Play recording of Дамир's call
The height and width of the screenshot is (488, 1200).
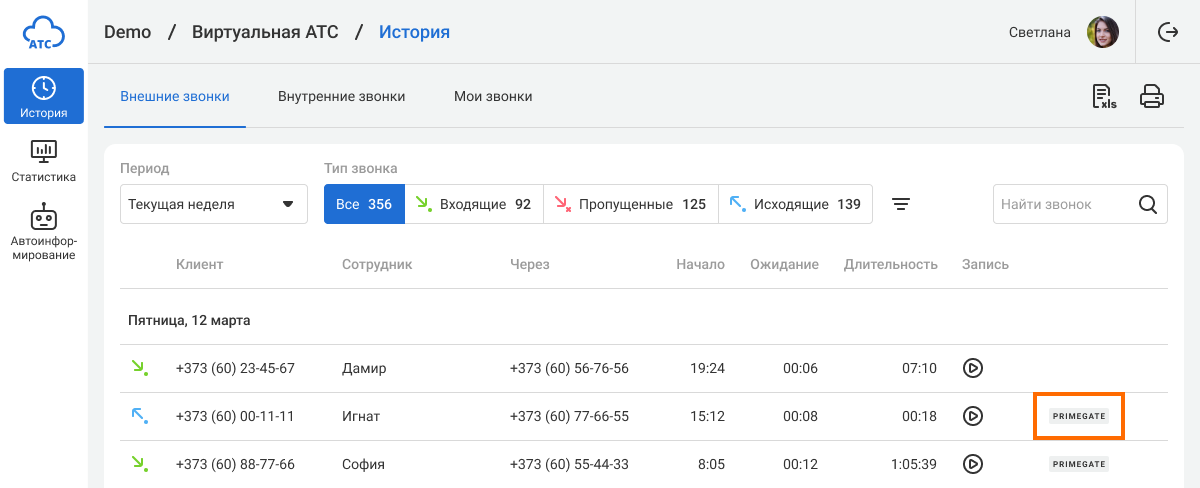click(972, 368)
